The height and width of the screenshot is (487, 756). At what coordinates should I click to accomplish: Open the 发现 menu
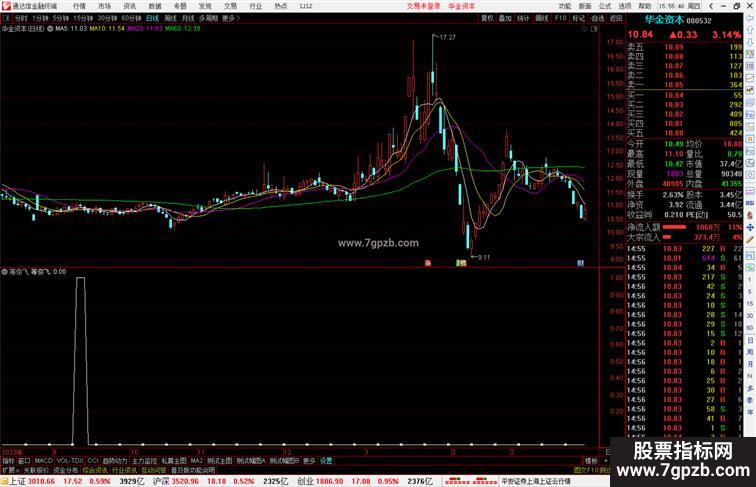[x=205, y=6]
